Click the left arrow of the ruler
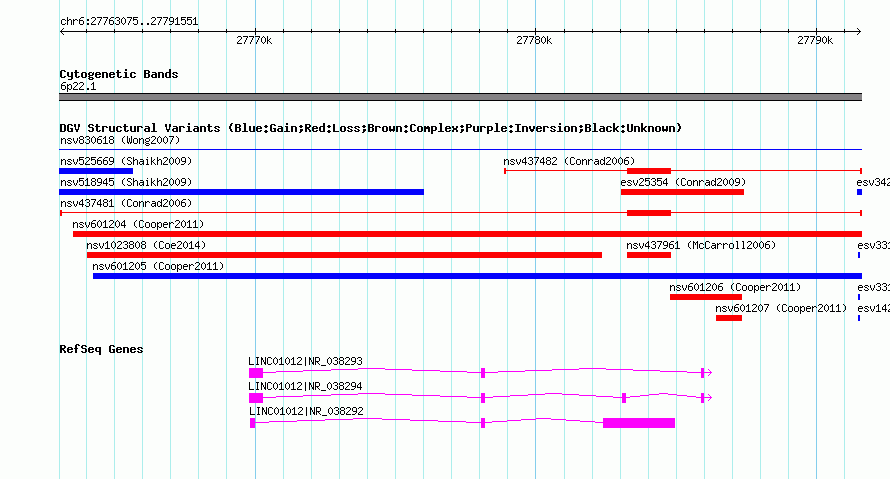This screenshot has width=890, height=479. tap(62, 31)
